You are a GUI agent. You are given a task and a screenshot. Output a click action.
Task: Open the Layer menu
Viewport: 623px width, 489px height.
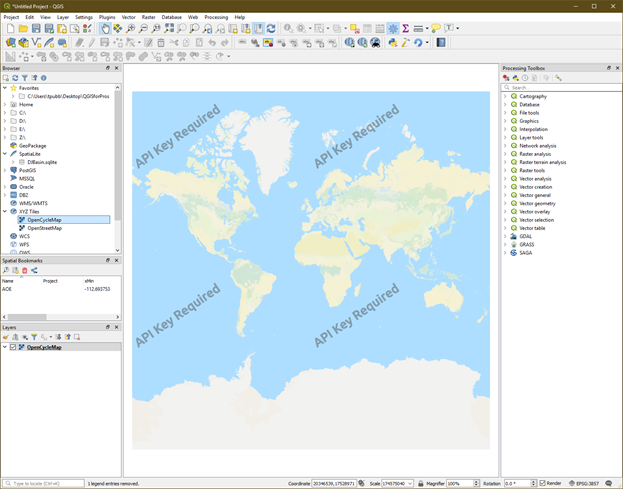pyautogui.click(x=63, y=17)
